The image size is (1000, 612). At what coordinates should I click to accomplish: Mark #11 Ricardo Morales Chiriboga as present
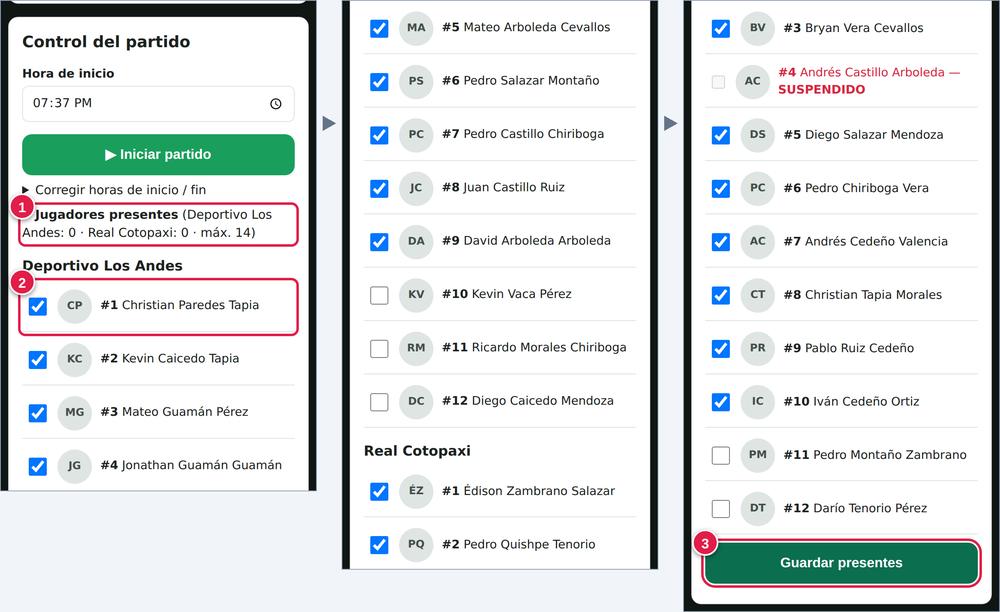click(x=379, y=349)
